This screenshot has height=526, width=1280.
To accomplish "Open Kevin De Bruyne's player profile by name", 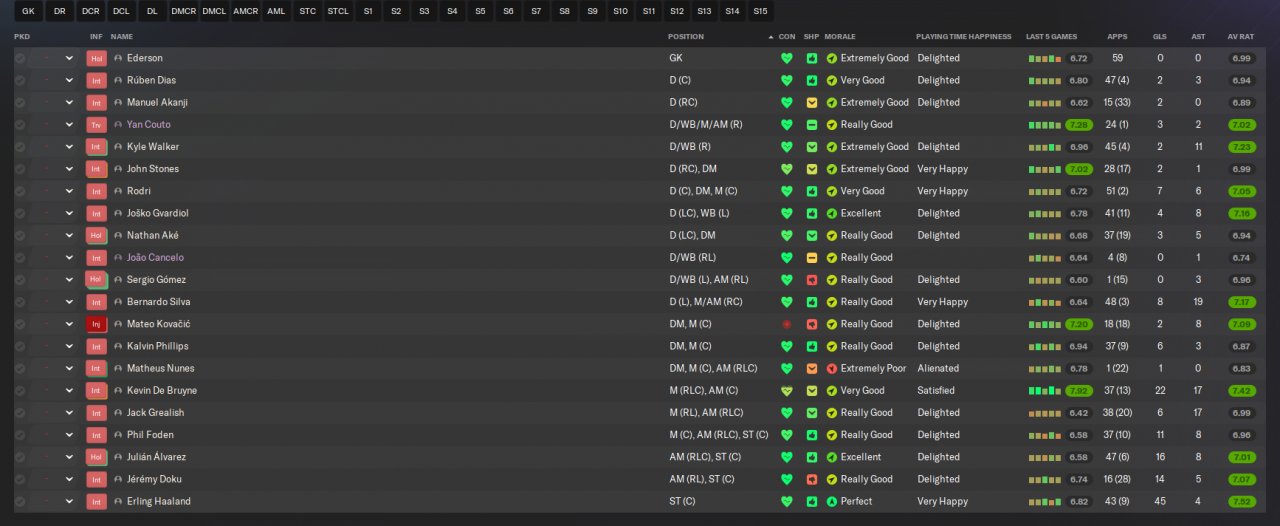I will pyautogui.click(x=162, y=391).
